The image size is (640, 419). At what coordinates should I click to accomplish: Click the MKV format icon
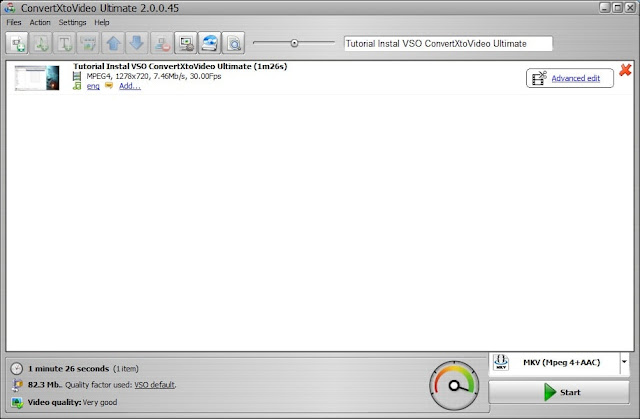[x=501, y=362]
